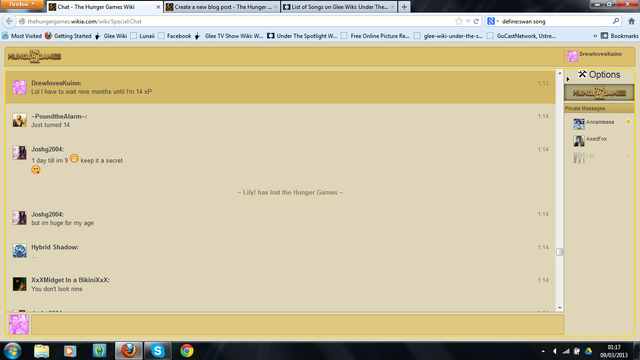Open private message with Annamisasa
The height and width of the screenshot is (360, 640).
(x=600, y=123)
